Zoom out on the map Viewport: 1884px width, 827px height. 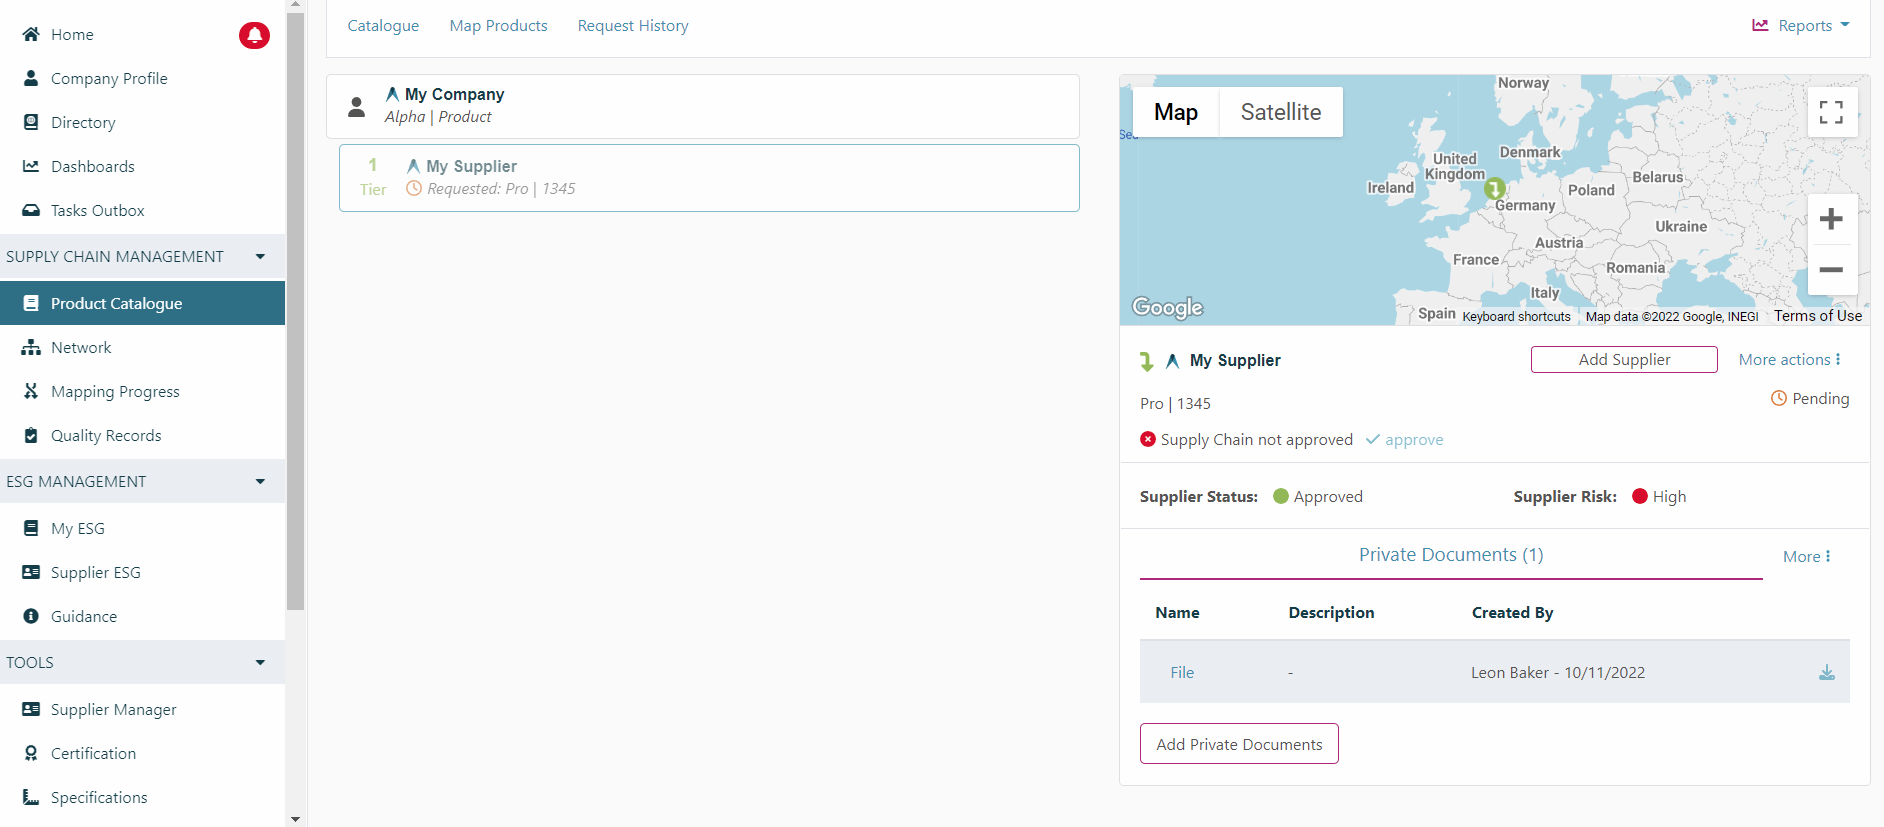[1831, 270]
